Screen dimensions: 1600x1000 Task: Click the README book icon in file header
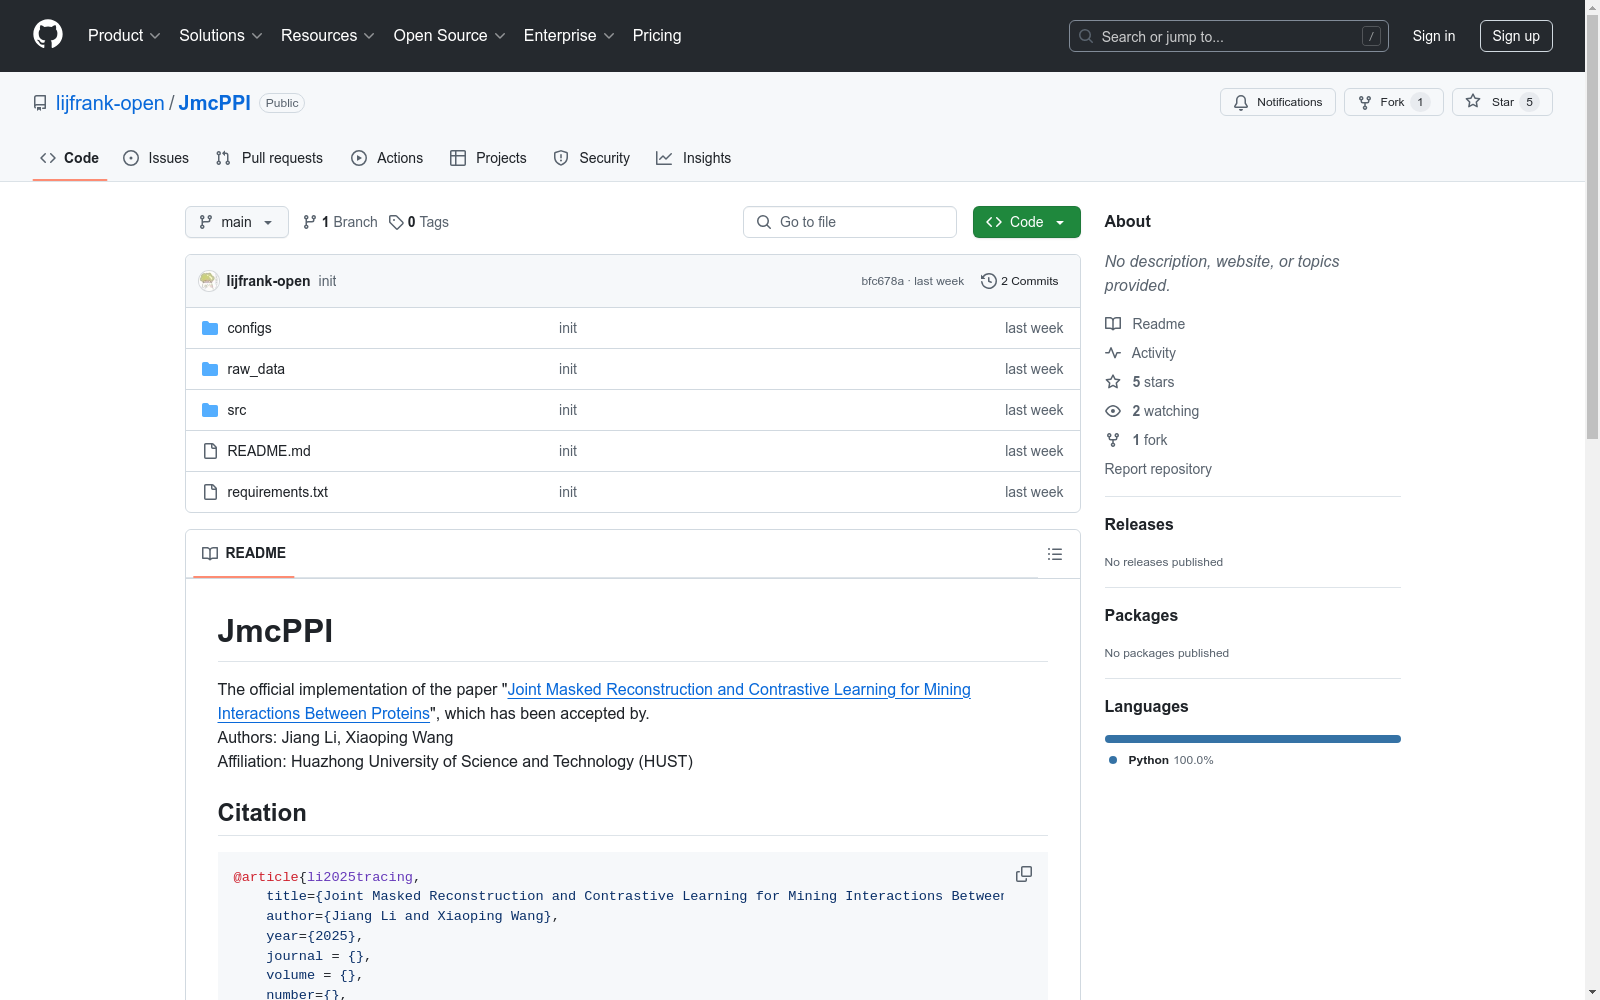point(210,553)
